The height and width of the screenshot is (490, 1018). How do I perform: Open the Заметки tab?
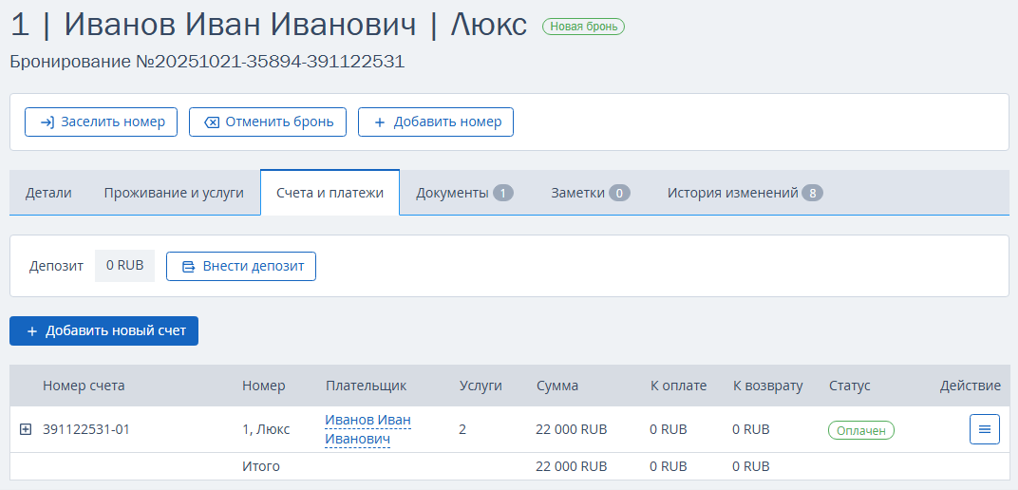click(590, 193)
